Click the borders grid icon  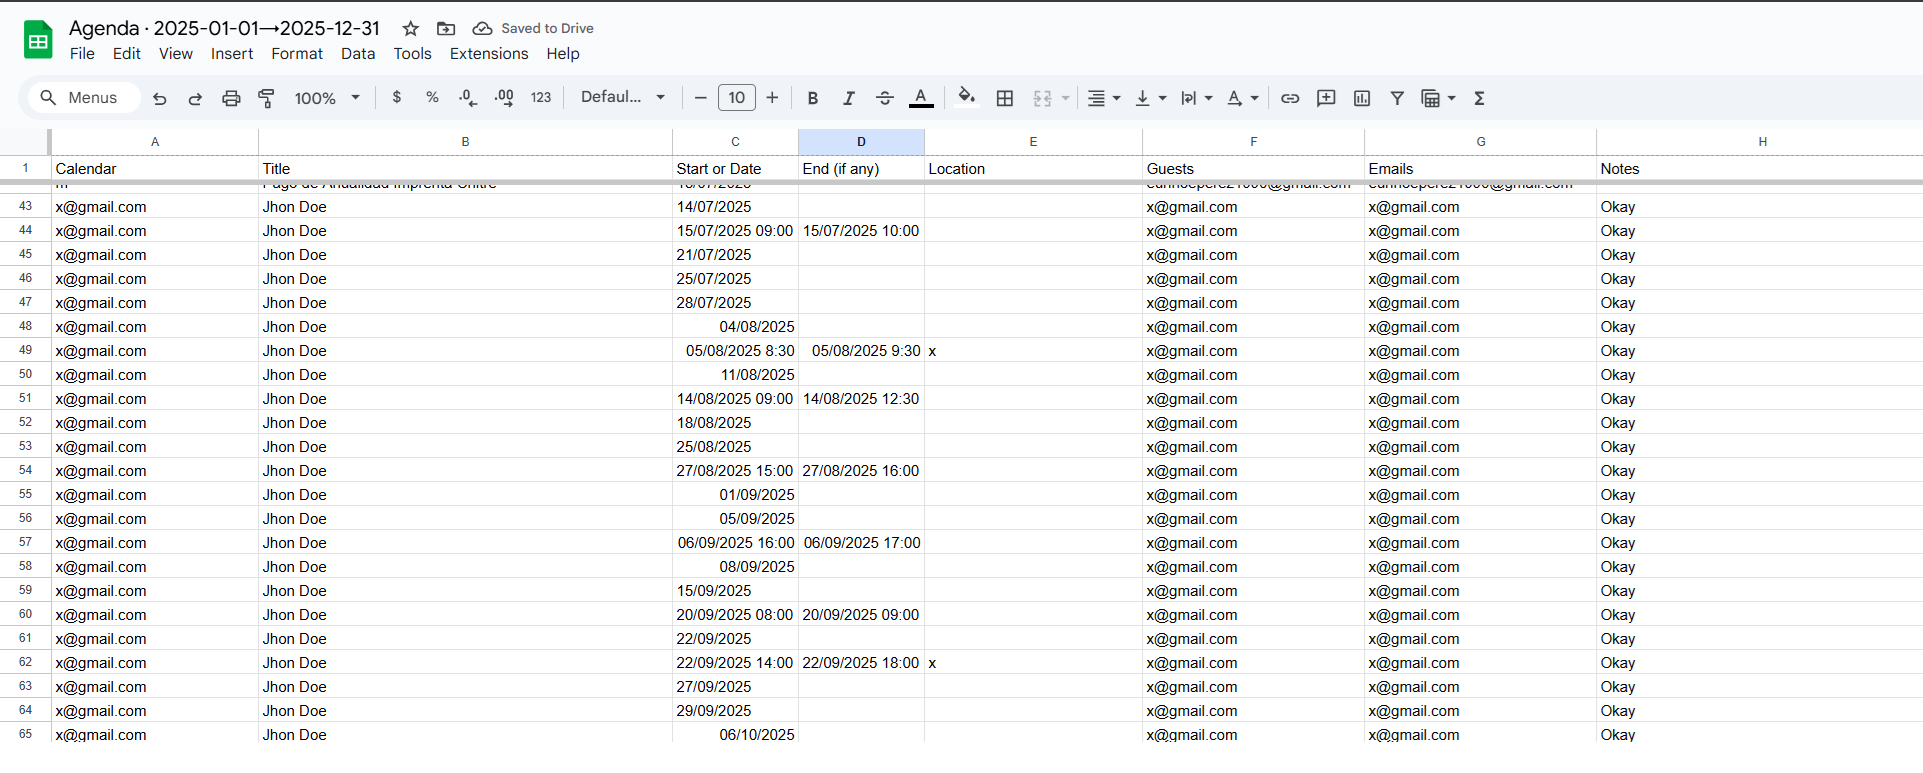[x=1005, y=98]
